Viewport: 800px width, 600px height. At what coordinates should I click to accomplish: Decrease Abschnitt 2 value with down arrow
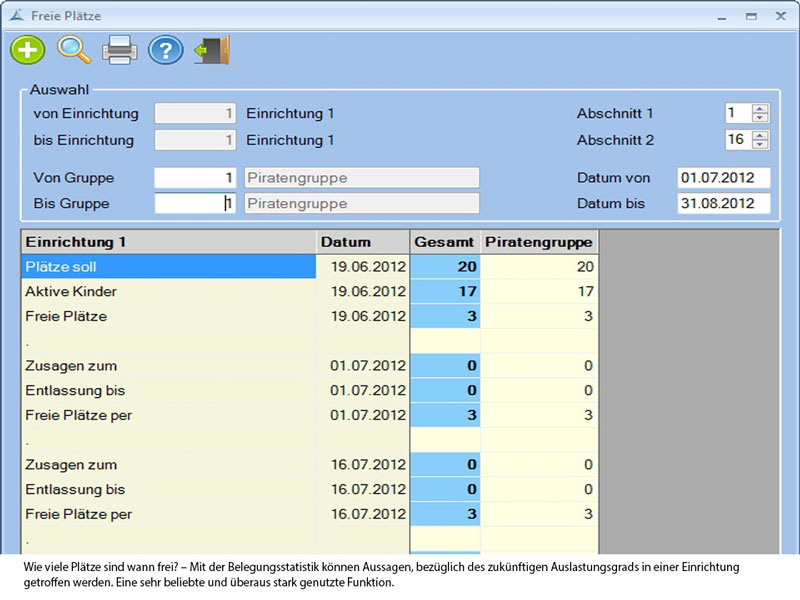point(760,144)
